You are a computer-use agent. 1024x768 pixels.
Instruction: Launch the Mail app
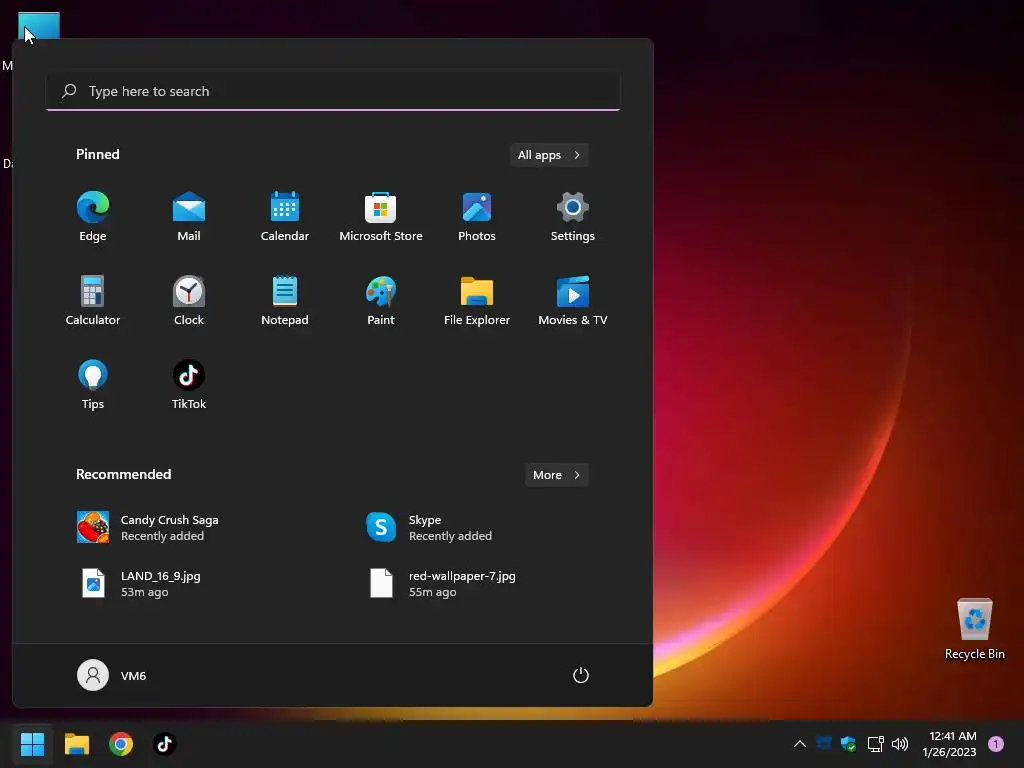[189, 217]
